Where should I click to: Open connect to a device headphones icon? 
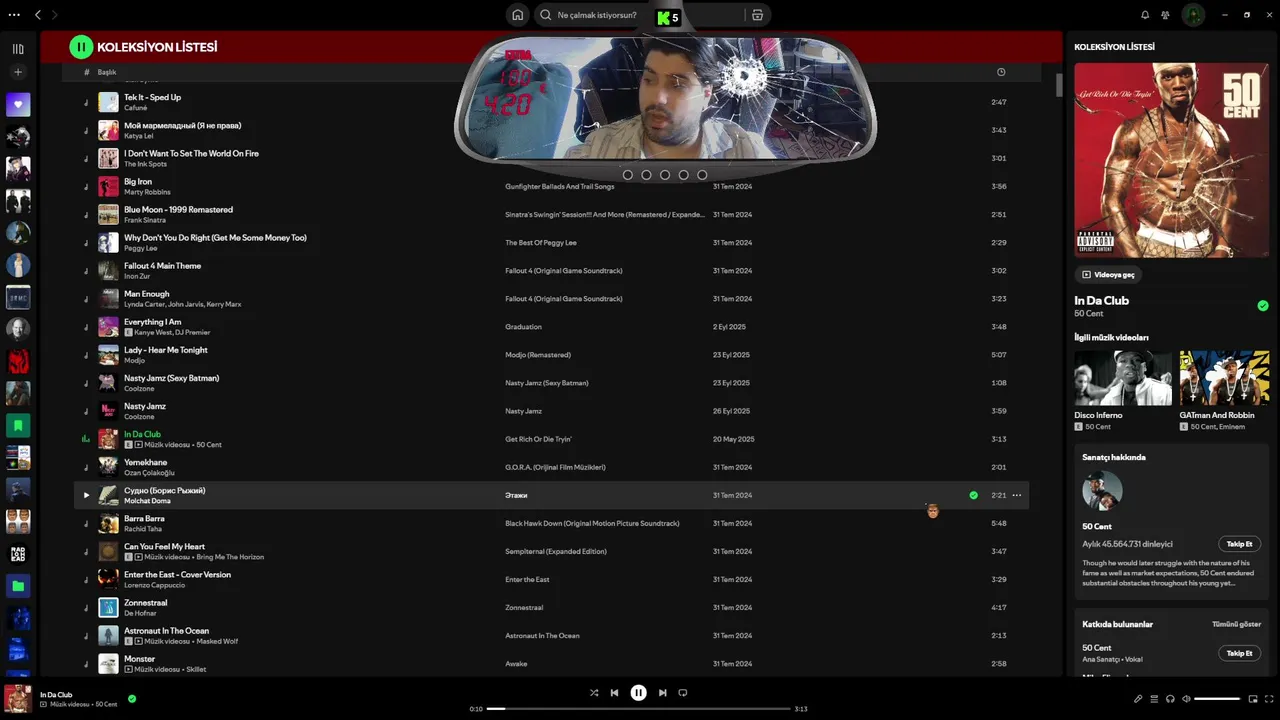click(x=1170, y=699)
